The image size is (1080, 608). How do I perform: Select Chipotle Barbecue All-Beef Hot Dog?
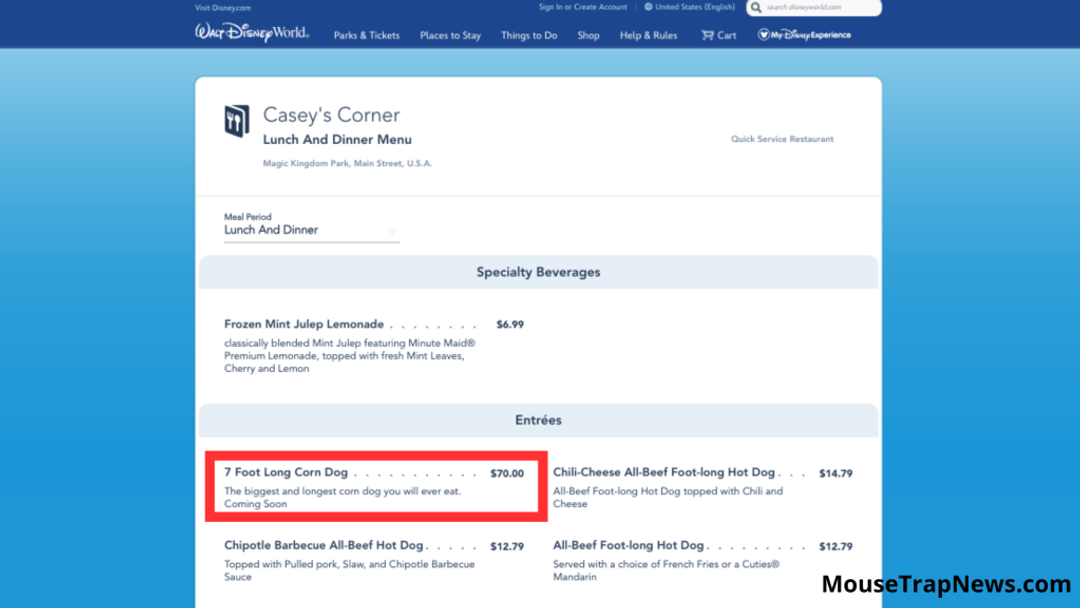point(324,545)
